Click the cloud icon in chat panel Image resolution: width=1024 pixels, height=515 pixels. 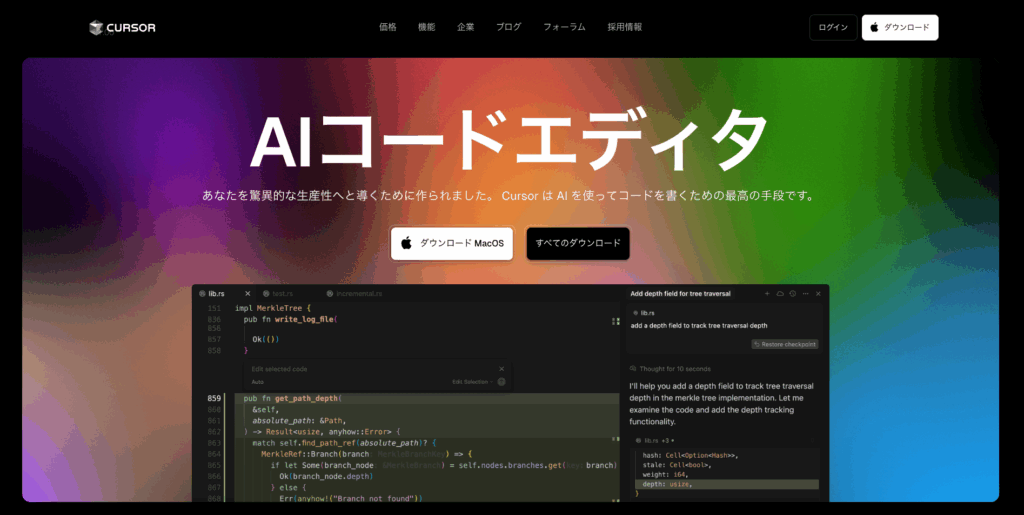click(x=780, y=294)
